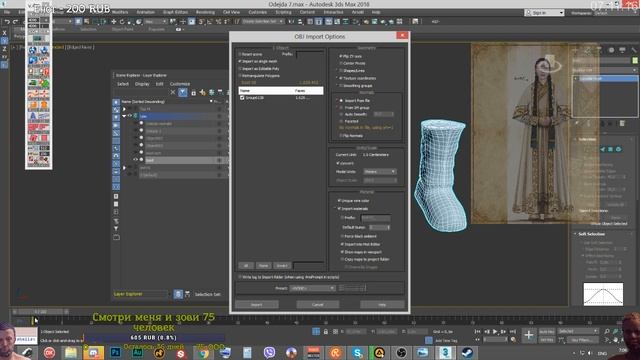Click Help button in import dialog
The image size is (640, 360).
[x=382, y=304]
